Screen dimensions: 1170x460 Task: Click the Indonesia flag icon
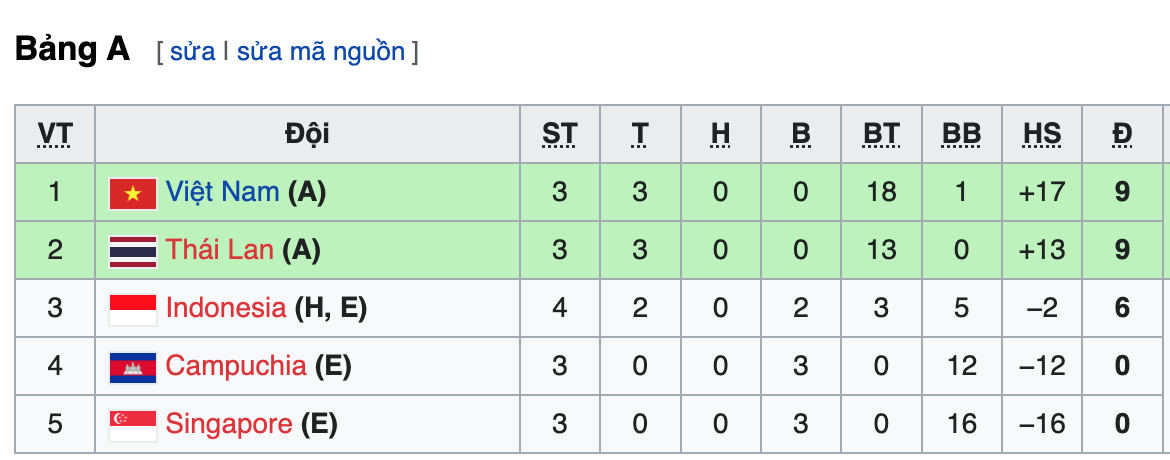tap(133, 309)
